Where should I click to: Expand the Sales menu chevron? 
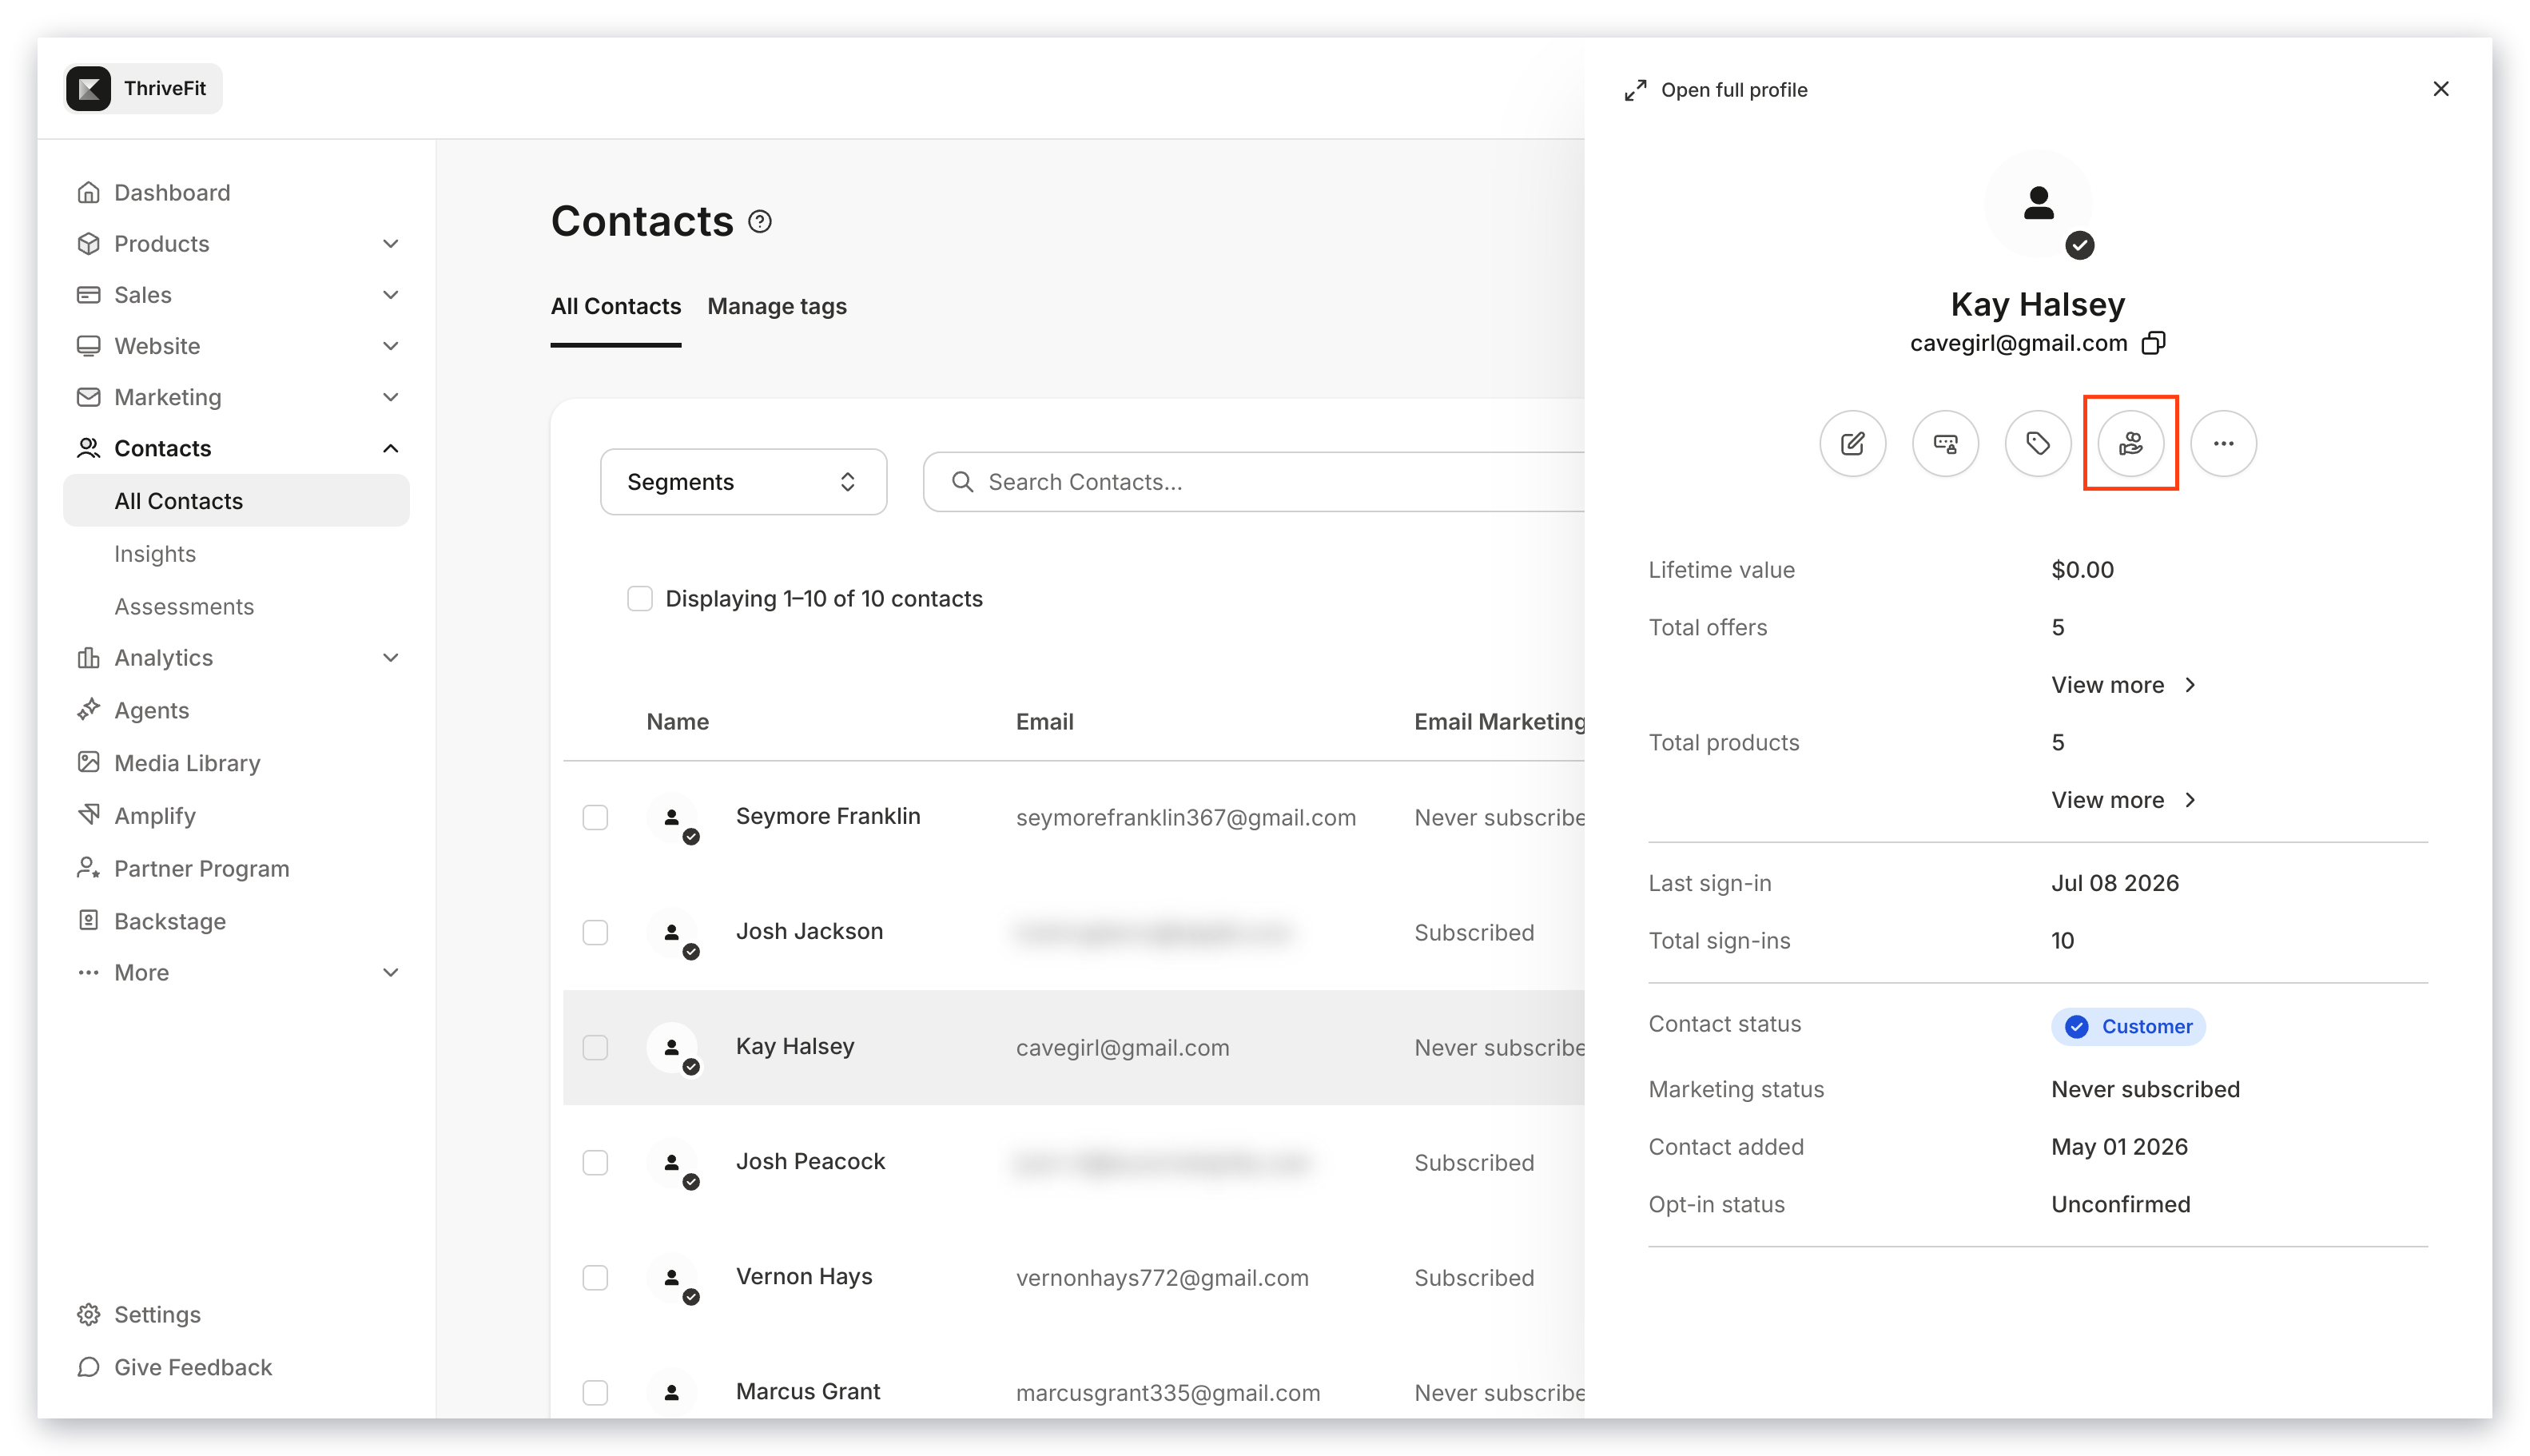(x=391, y=294)
